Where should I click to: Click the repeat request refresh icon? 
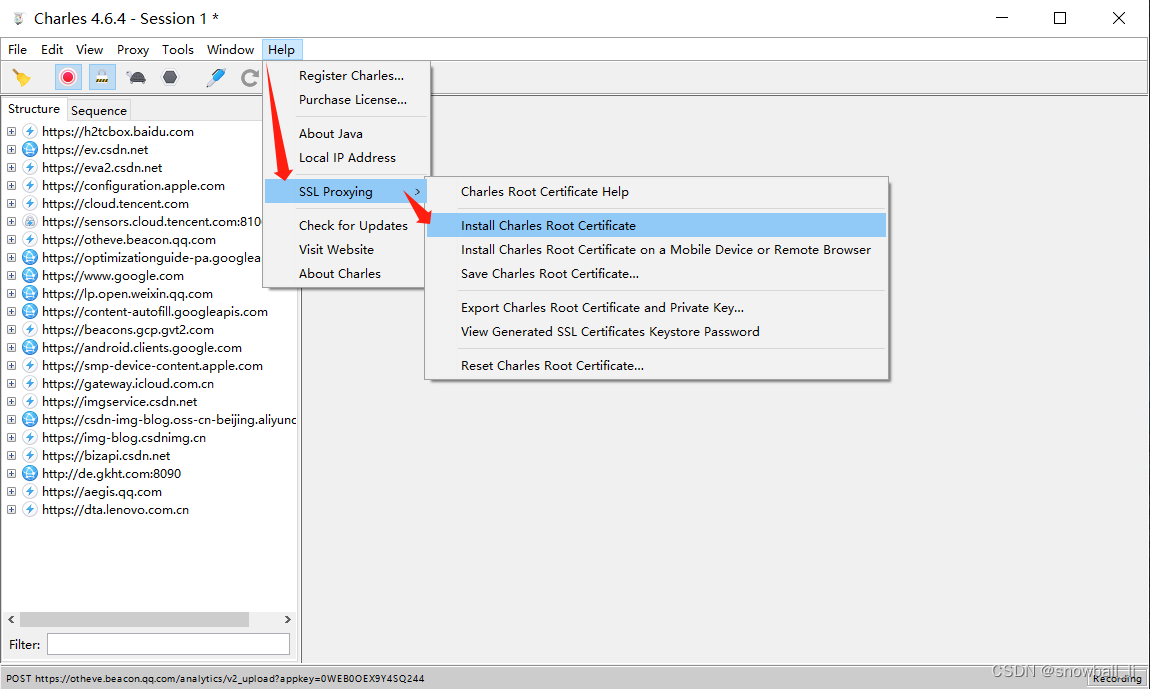[x=250, y=77]
